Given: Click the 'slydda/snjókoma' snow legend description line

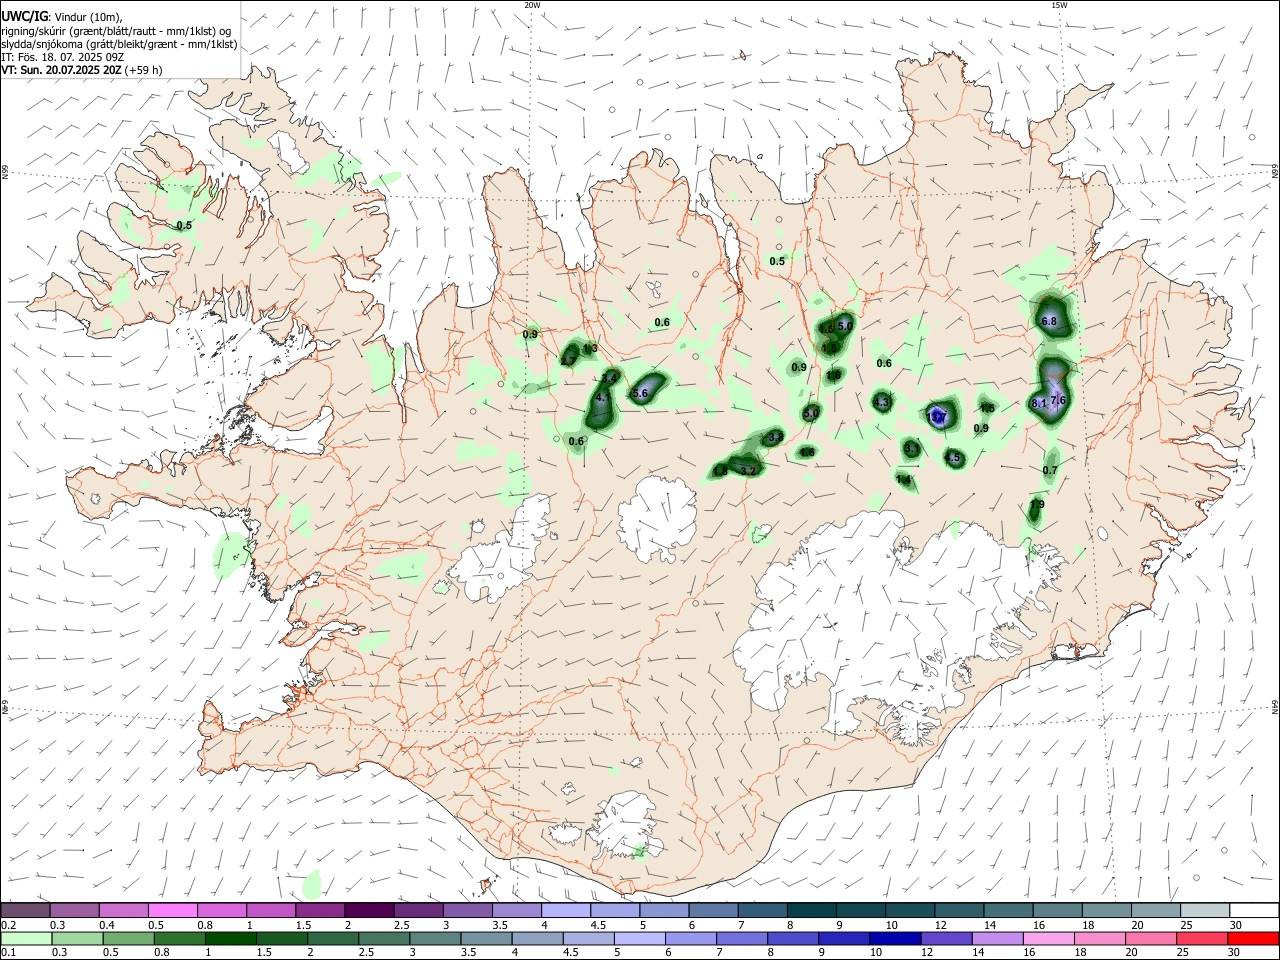Looking at the screenshot, I should point(119,44).
